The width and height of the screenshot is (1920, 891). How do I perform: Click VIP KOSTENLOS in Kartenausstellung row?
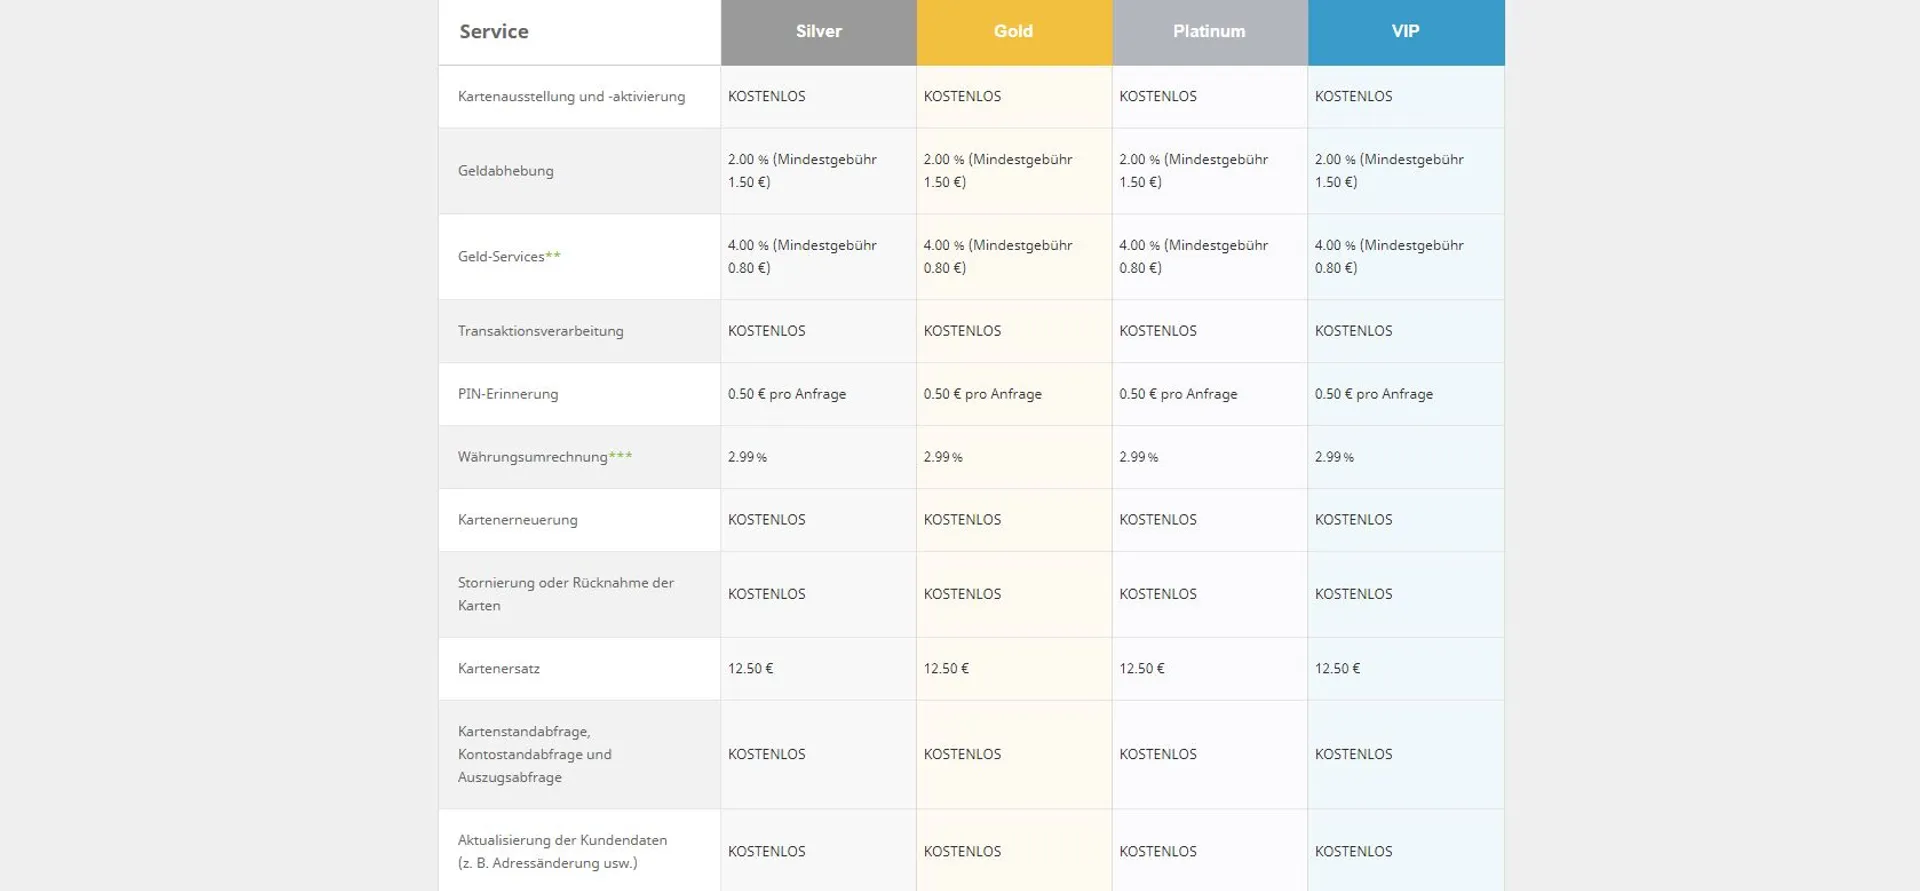1353,97
